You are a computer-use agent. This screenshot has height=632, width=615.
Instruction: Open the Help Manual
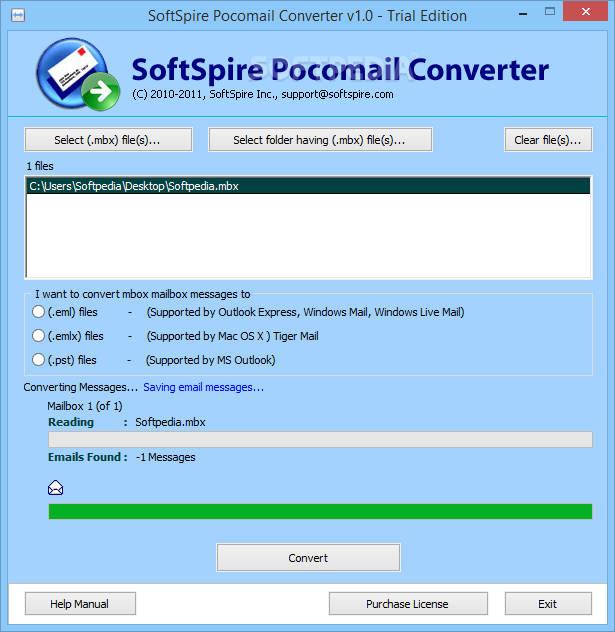[x=80, y=604]
